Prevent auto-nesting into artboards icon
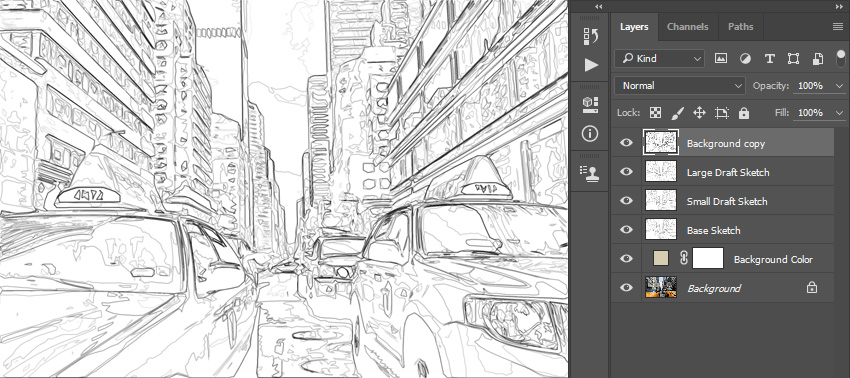This screenshot has width=850, height=378. (x=722, y=113)
